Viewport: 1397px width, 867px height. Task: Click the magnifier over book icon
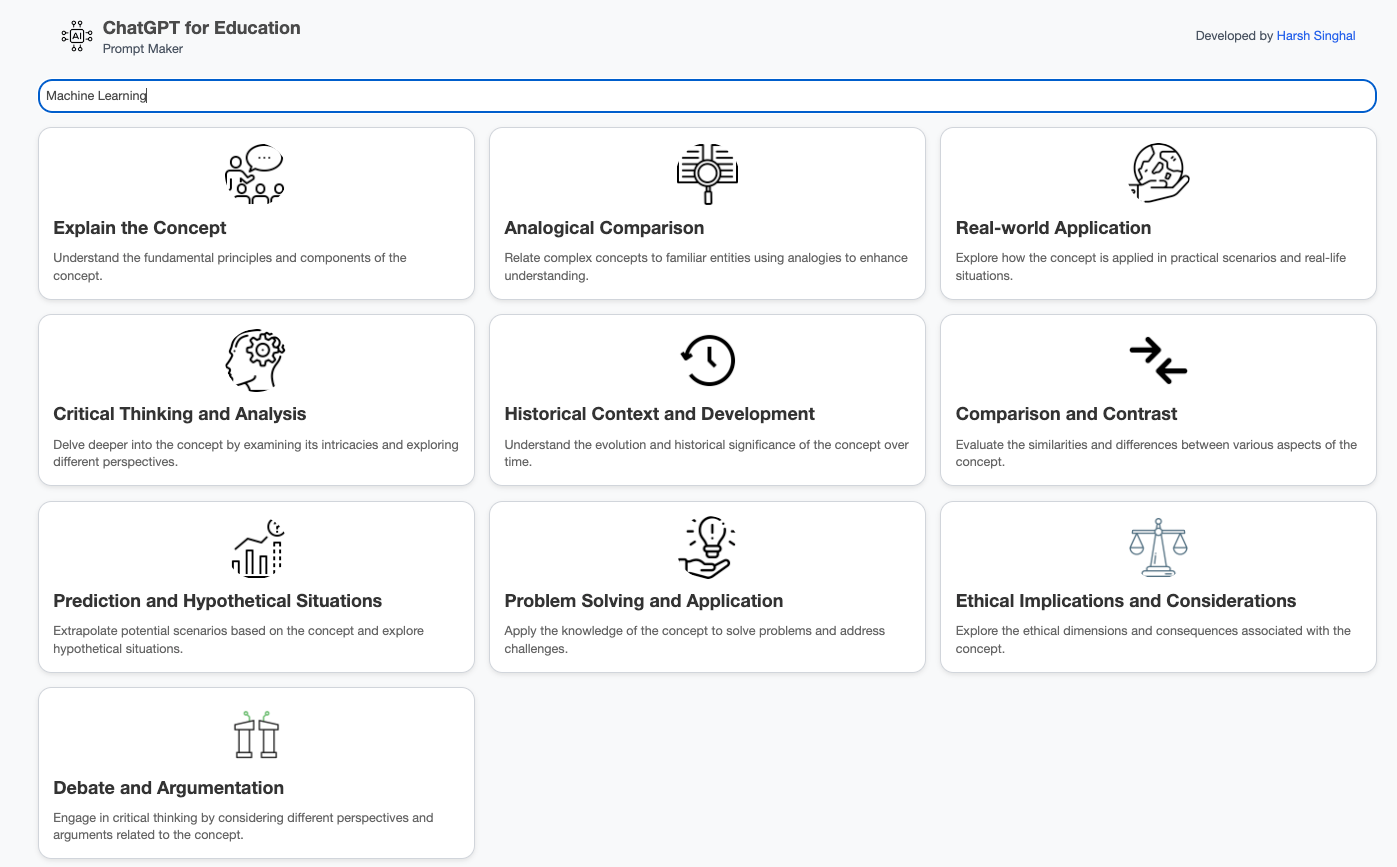click(707, 174)
